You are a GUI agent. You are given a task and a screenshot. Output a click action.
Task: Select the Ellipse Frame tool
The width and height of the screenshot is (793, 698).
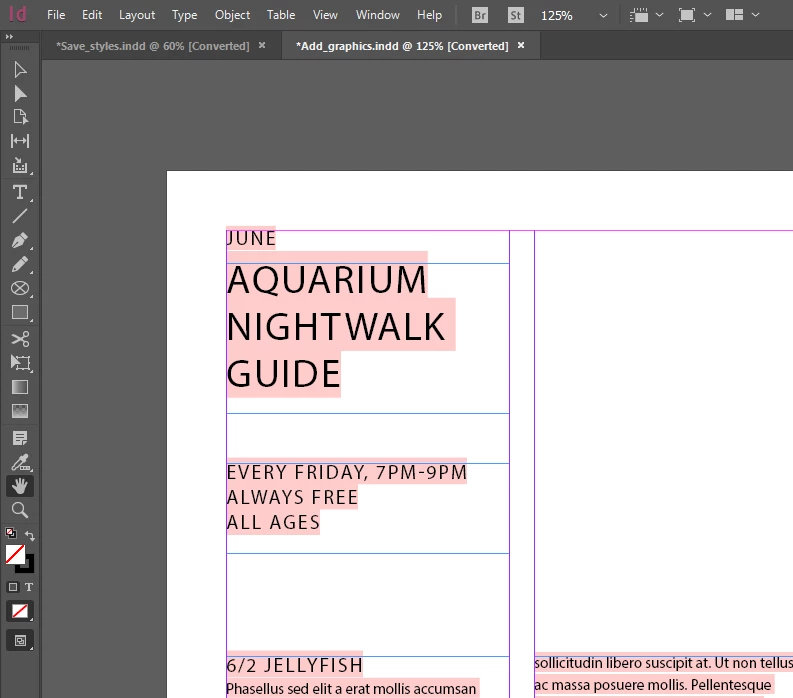(x=20, y=288)
